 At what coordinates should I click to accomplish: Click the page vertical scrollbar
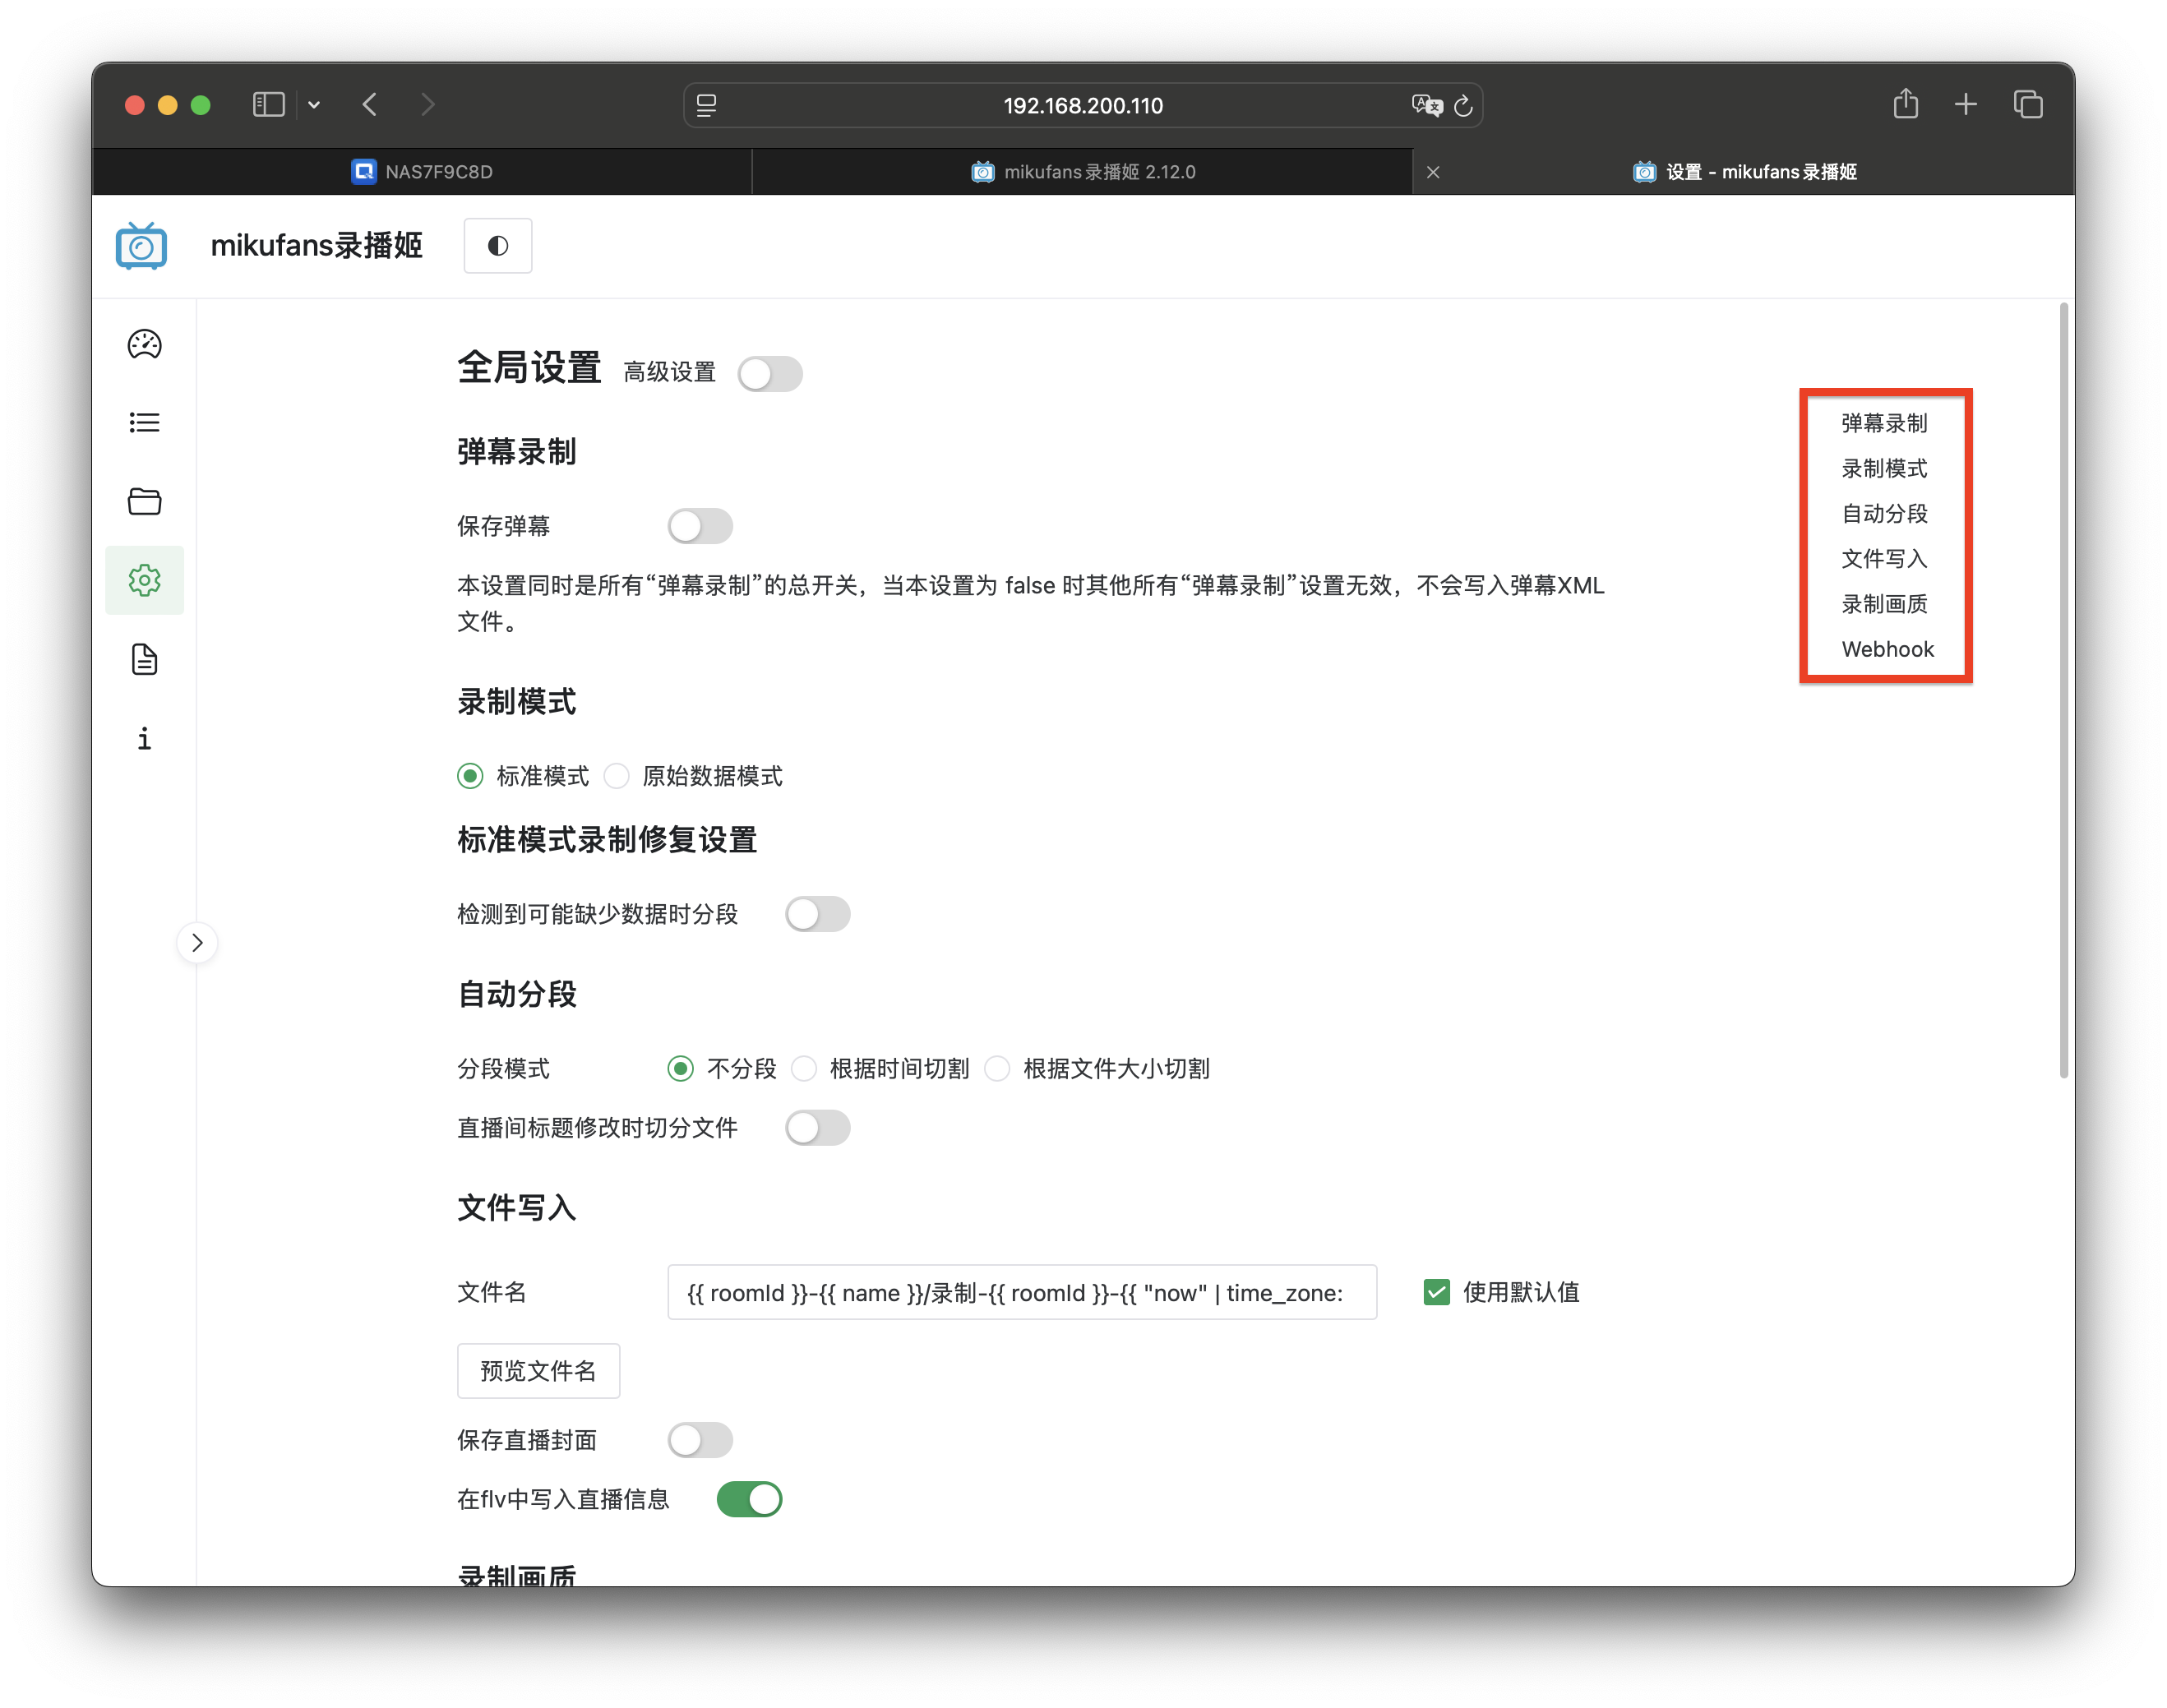[x=2063, y=690]
